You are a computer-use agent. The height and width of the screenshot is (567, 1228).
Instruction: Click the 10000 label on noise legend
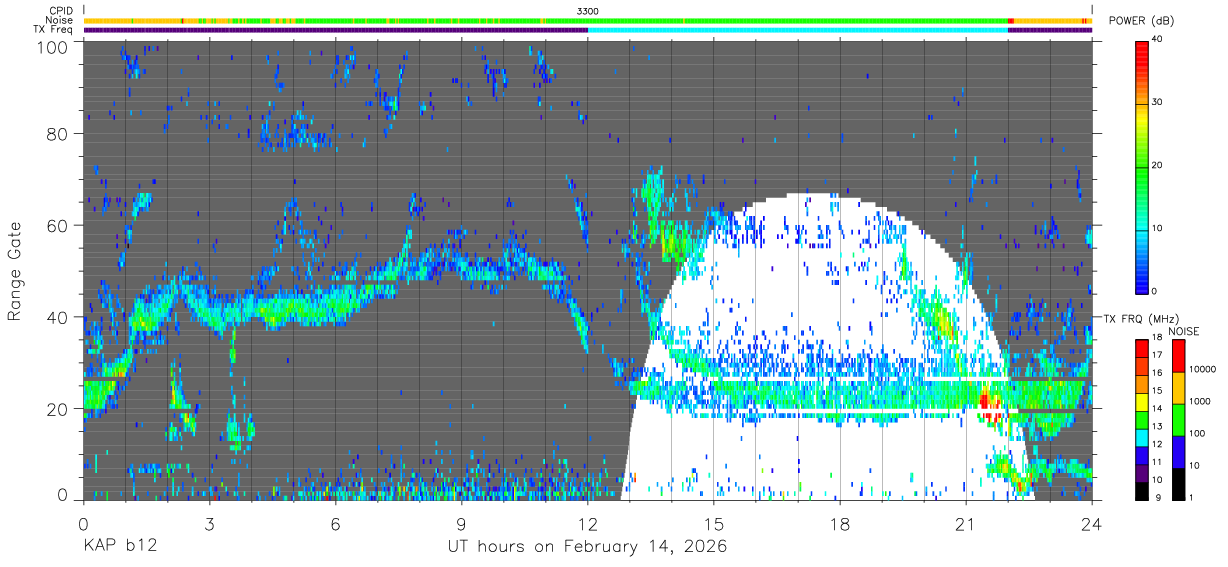1203,371
